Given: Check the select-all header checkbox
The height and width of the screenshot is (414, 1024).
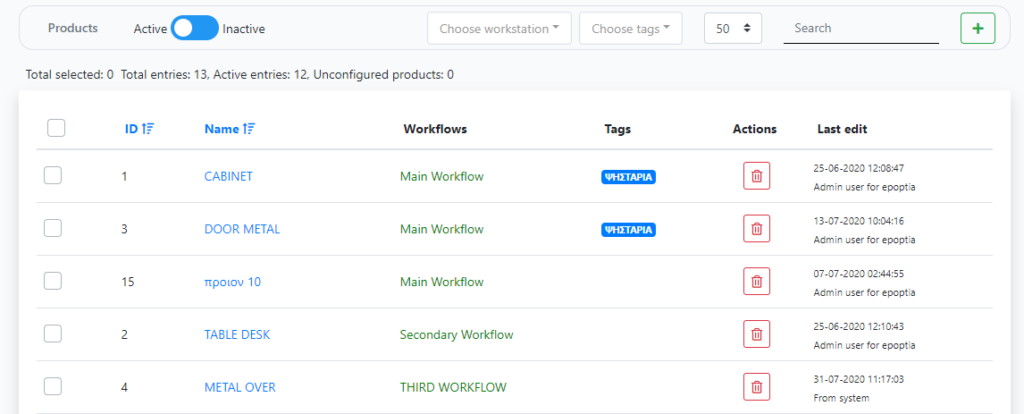Looking at the screenshot, I should (x=56, y=128).
